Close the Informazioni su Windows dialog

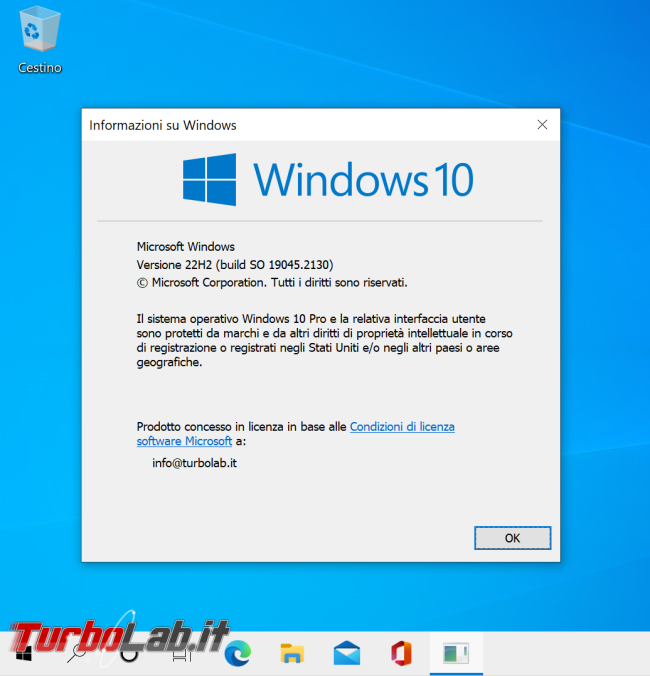pyautogui.click(x=542, y=125)
